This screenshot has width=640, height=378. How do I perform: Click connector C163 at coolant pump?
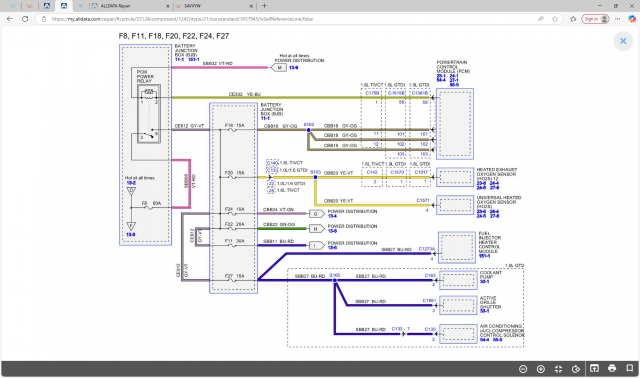click(430, 276)
